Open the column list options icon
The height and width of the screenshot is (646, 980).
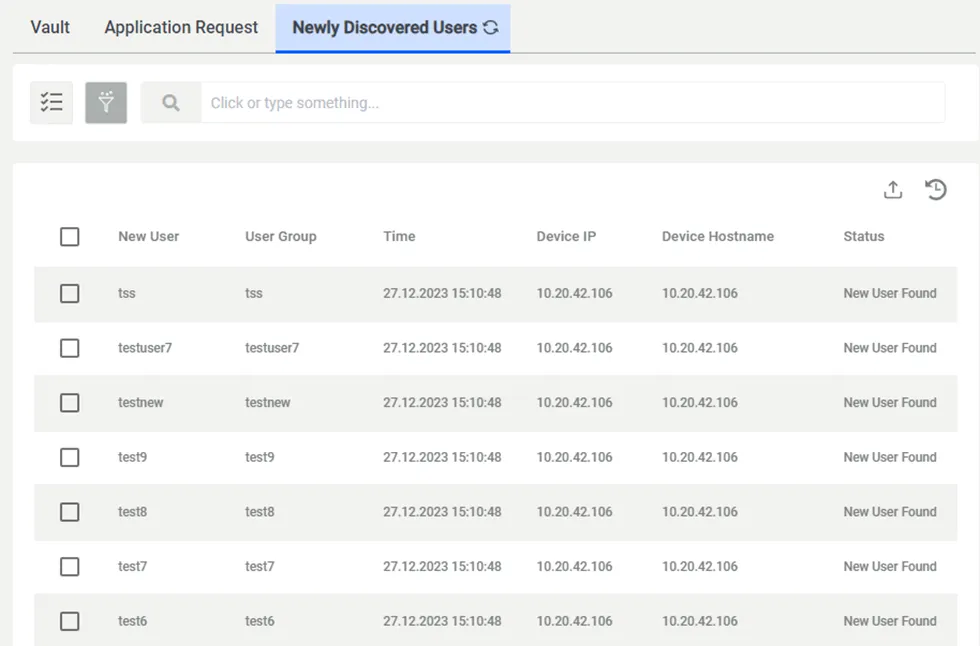click(x=51, y=102)
